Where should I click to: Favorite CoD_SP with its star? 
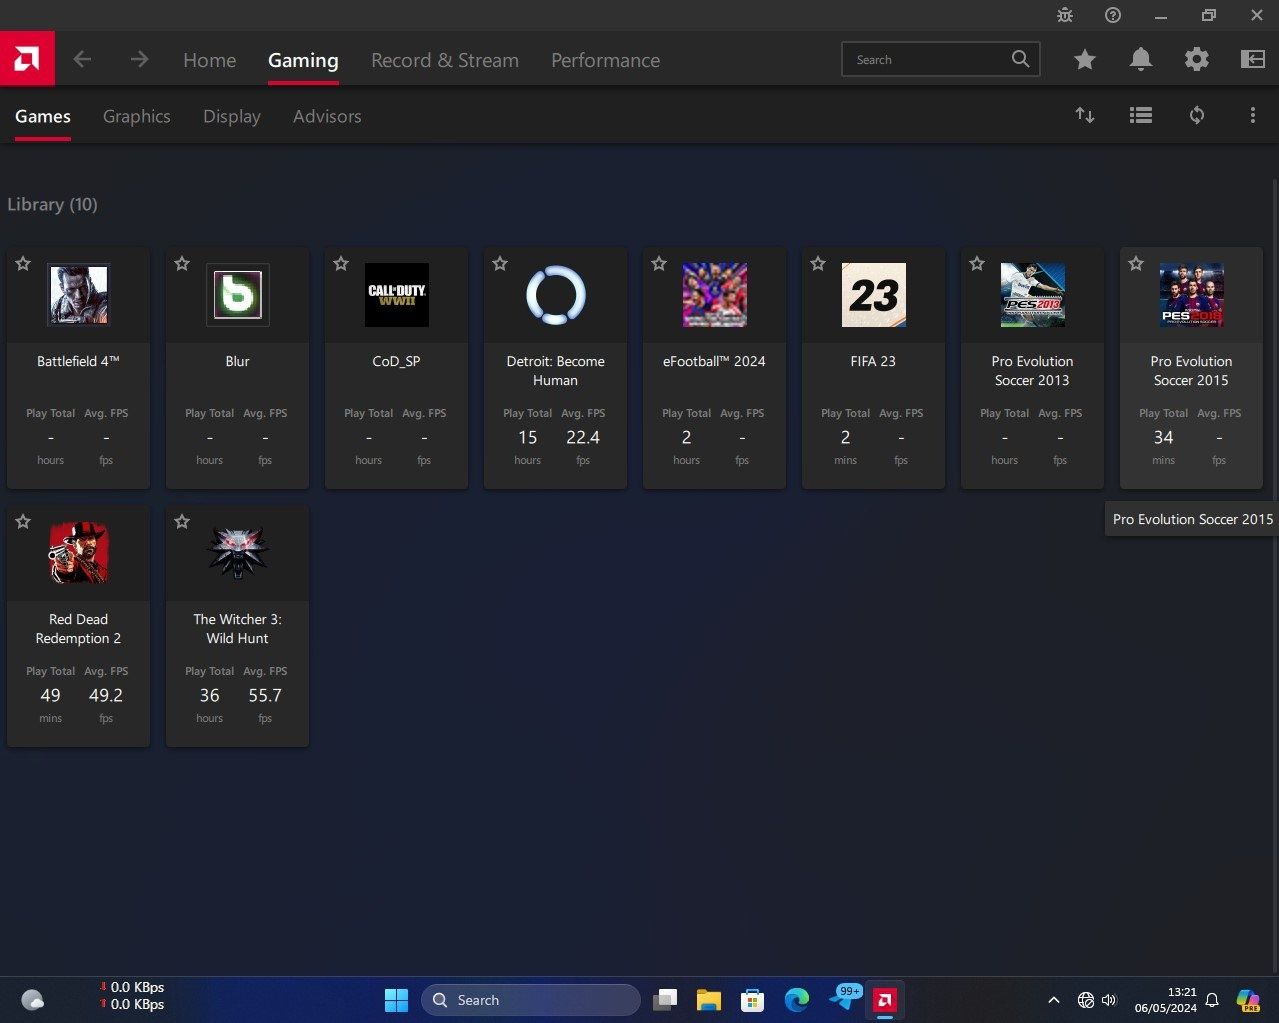pyautogui.click(x=341, y=264)
